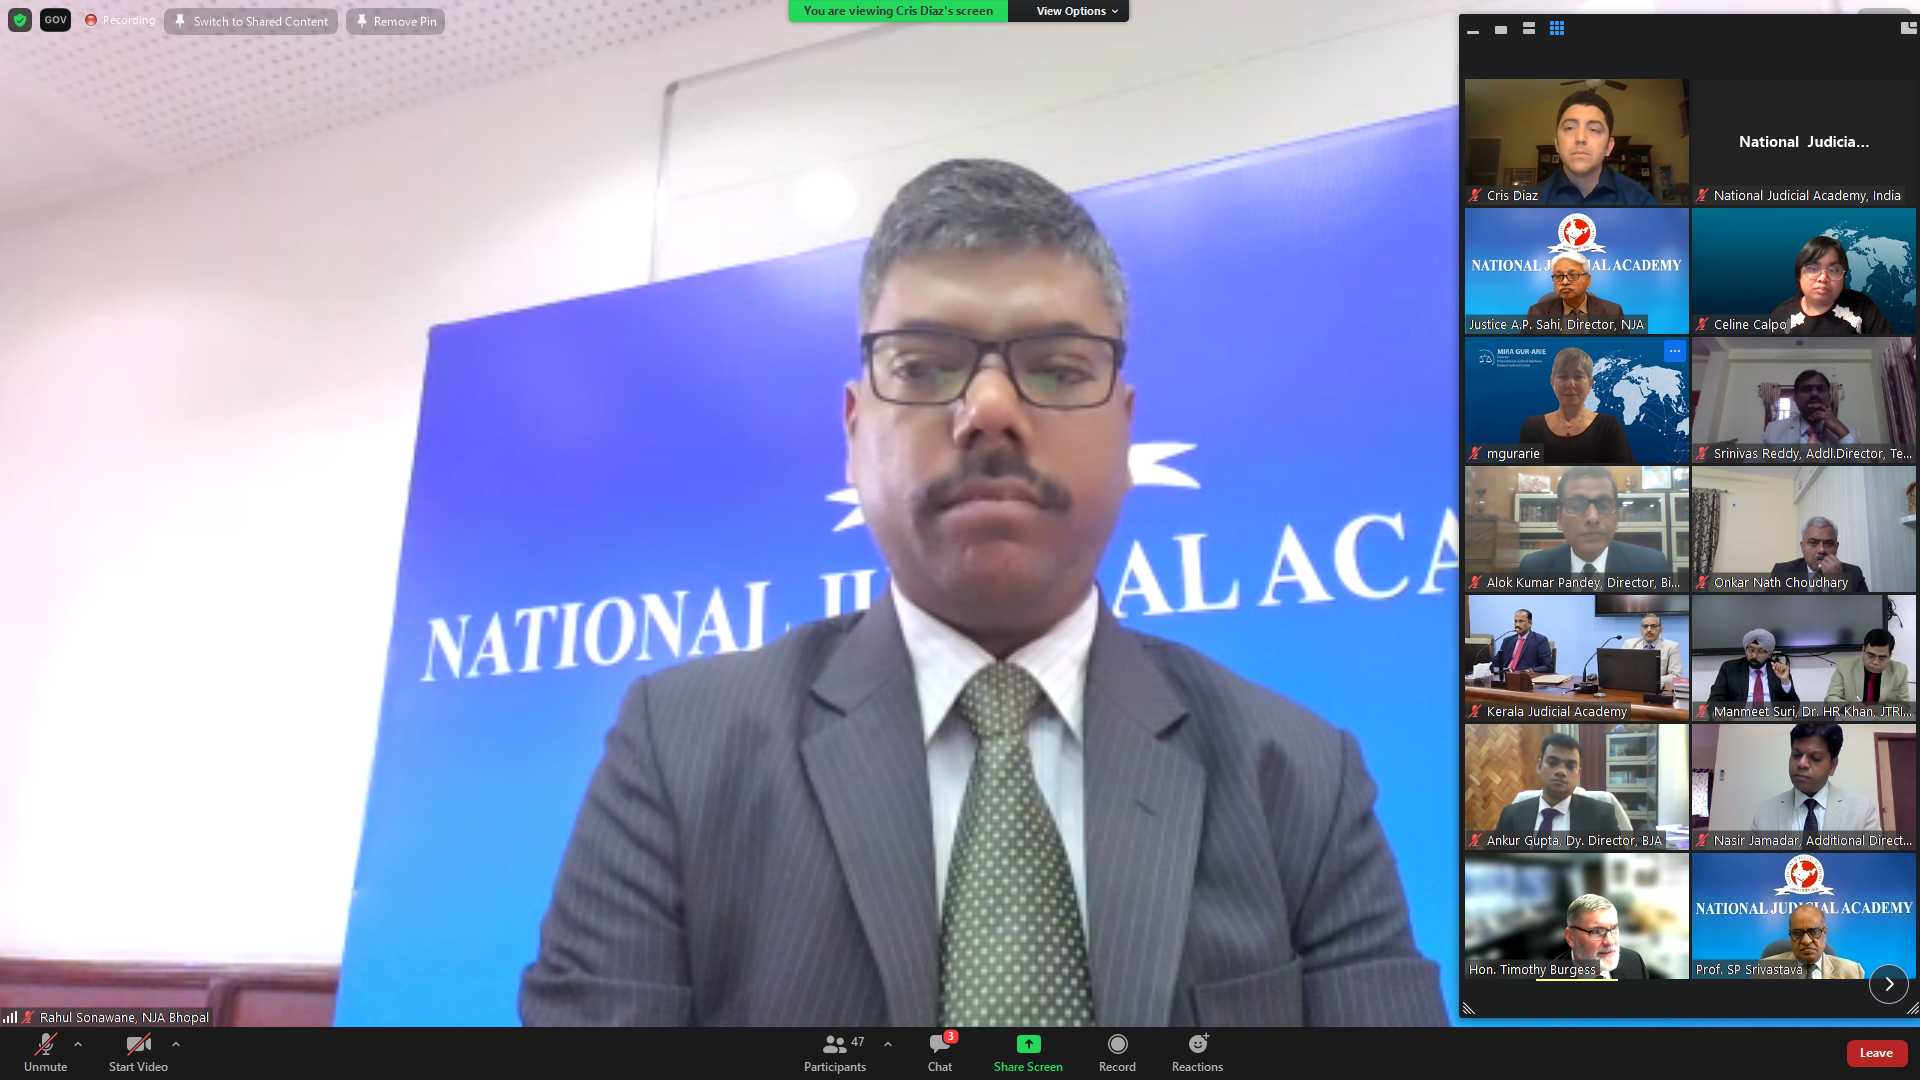Click the muted mic icon beside Cris Diaz
This screenshot has height=1080, width=1920.
pyautogui.click(x=1475, y=196)
